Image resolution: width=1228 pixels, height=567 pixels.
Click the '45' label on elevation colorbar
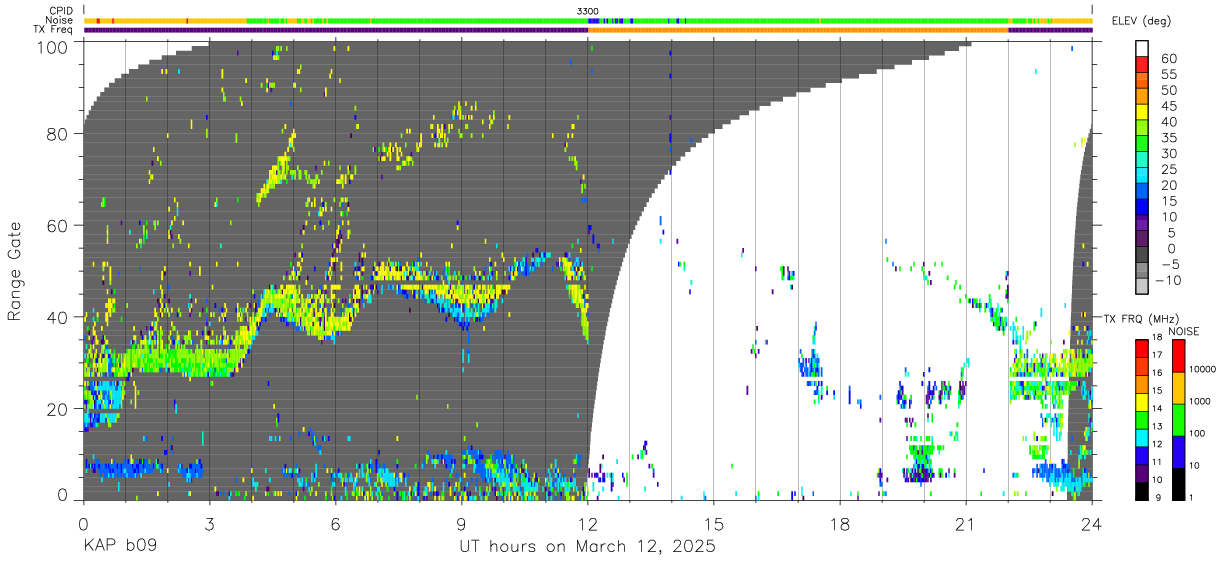coord(1167,106)
